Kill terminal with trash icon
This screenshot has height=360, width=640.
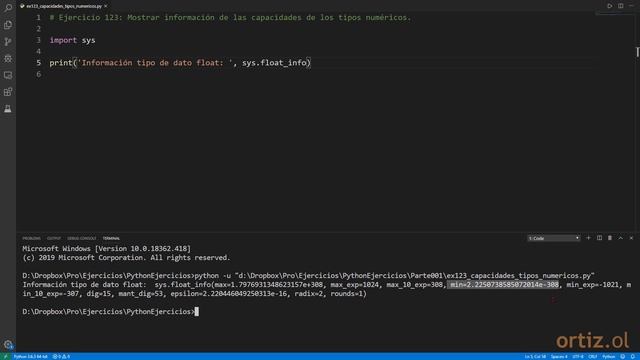point(610,238)
